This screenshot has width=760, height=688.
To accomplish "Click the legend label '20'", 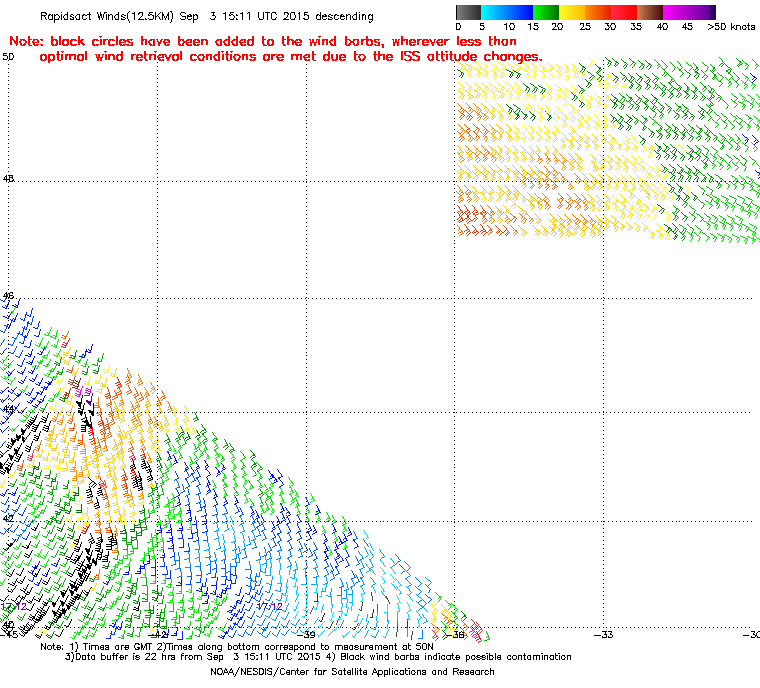I will (557, 27).
